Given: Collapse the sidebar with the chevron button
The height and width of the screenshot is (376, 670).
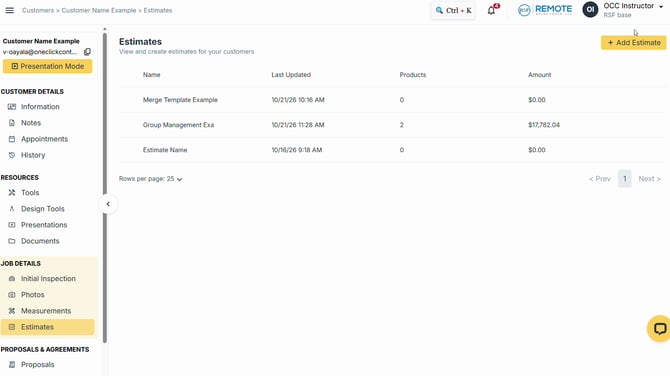Looking at the screenshot, I should (108, 204).
